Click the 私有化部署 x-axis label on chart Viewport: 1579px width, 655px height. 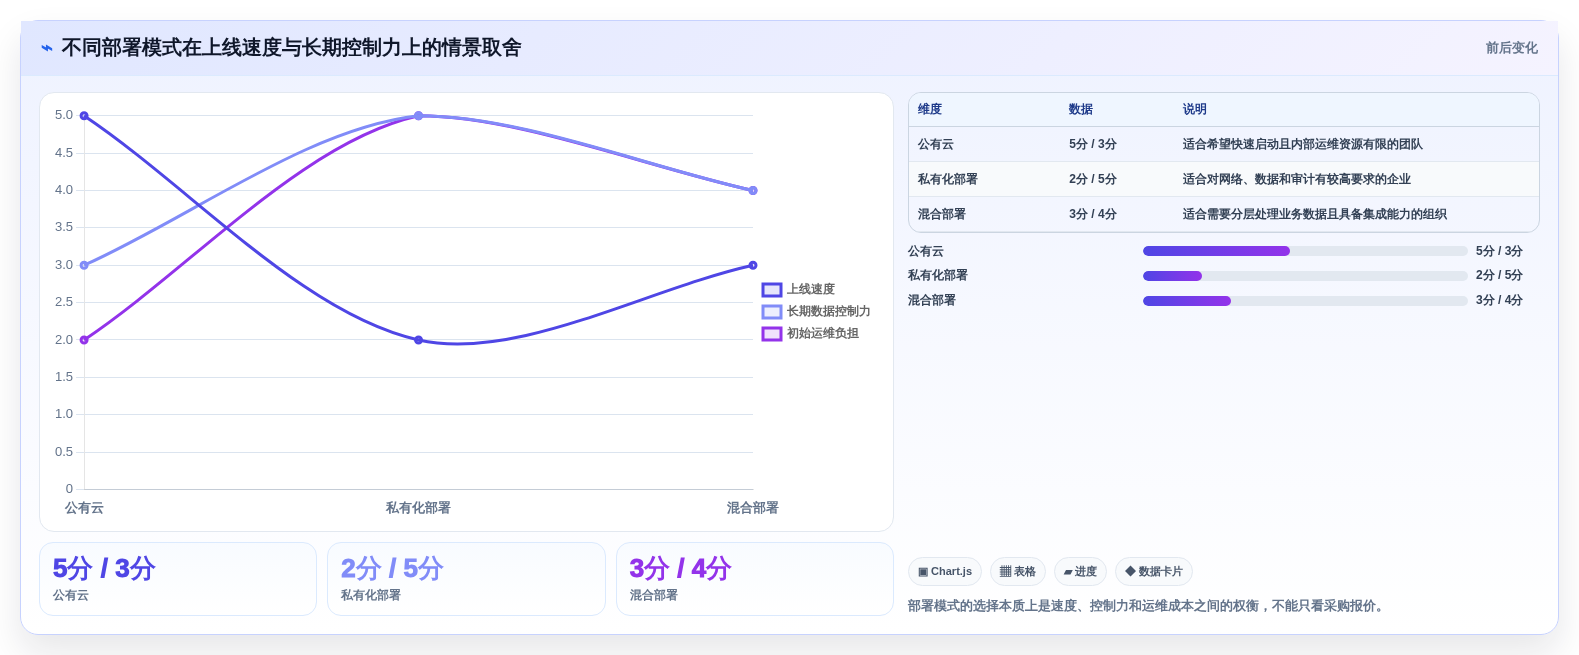(x=418, y=508)
